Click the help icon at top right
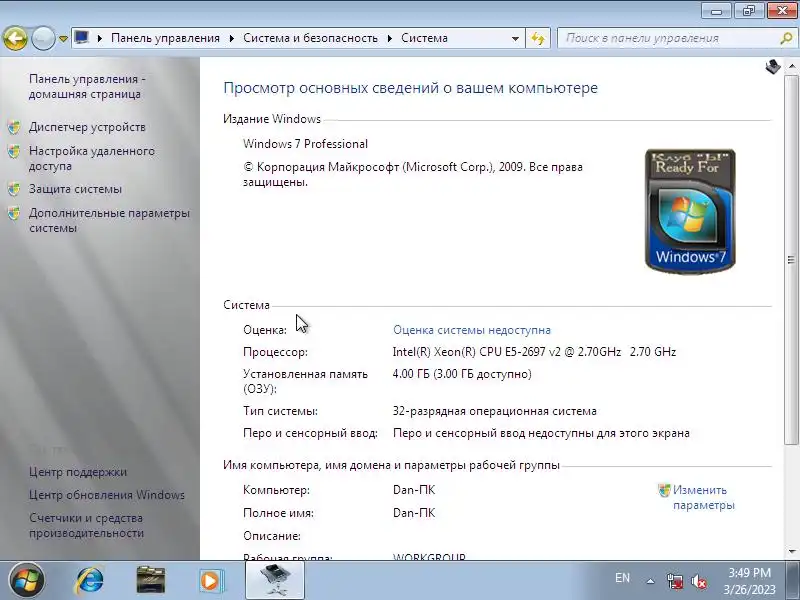The width and height of the screenshot is (800, 600). point(773,67)
